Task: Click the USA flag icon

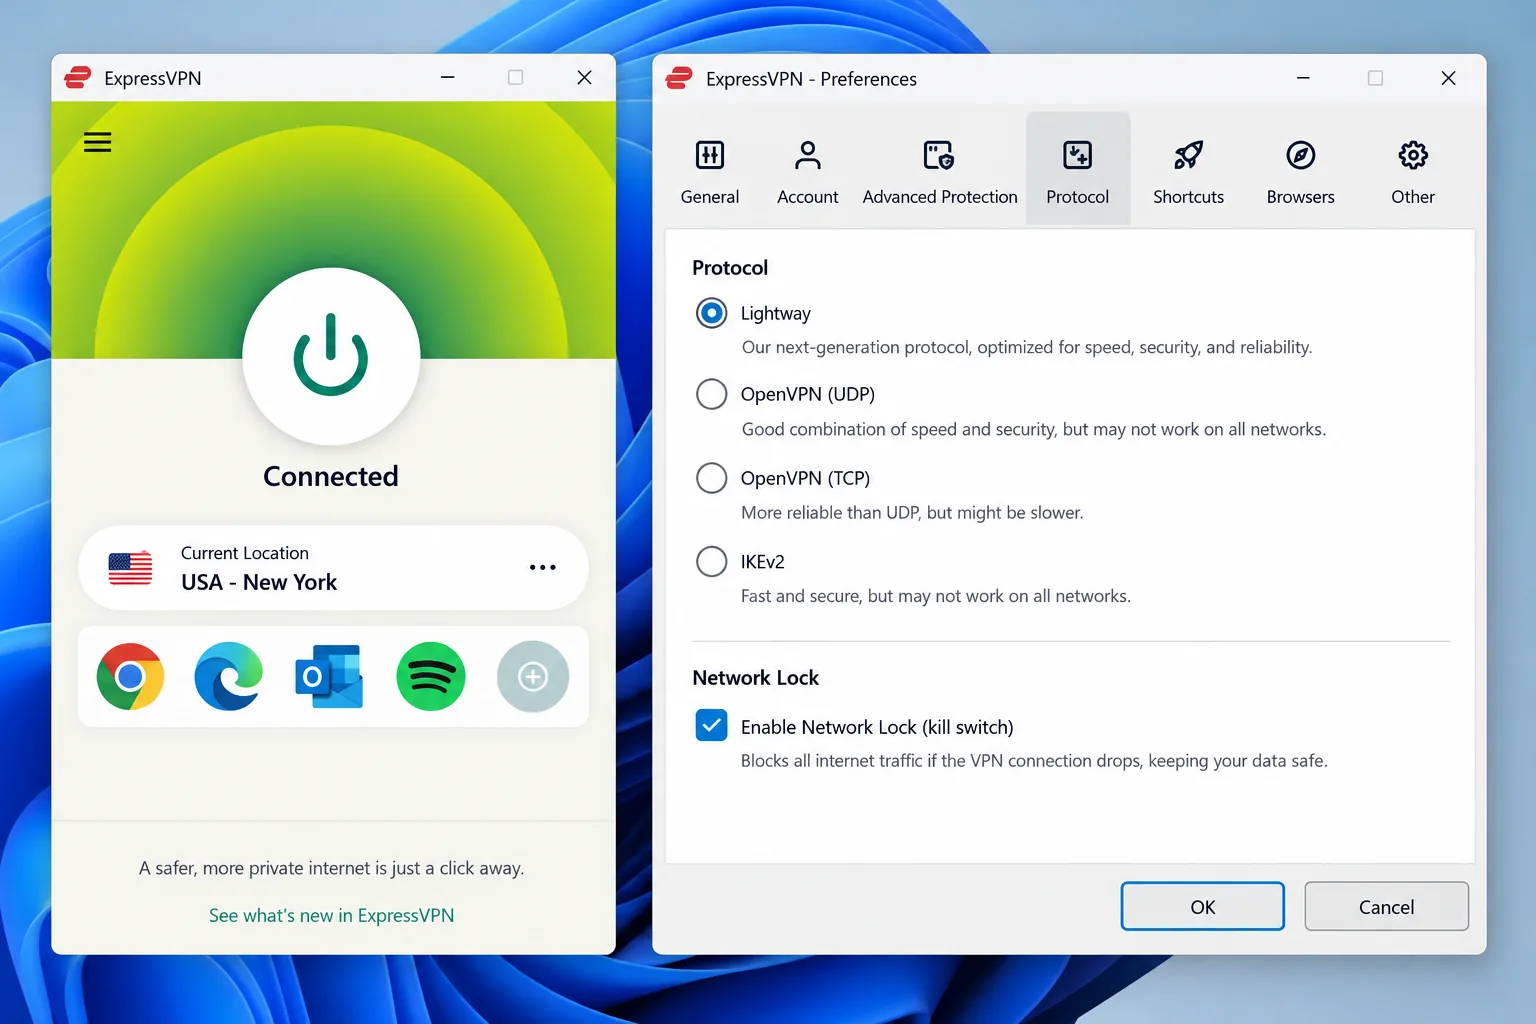Action: pyautogui.click(x=130, y=568)
